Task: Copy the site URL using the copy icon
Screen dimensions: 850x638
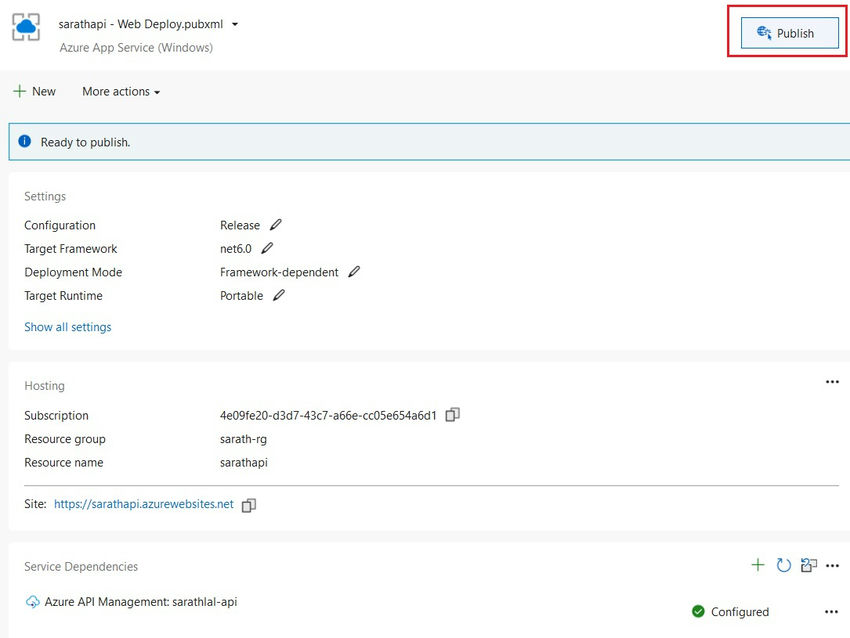Action: pos(248,505)
